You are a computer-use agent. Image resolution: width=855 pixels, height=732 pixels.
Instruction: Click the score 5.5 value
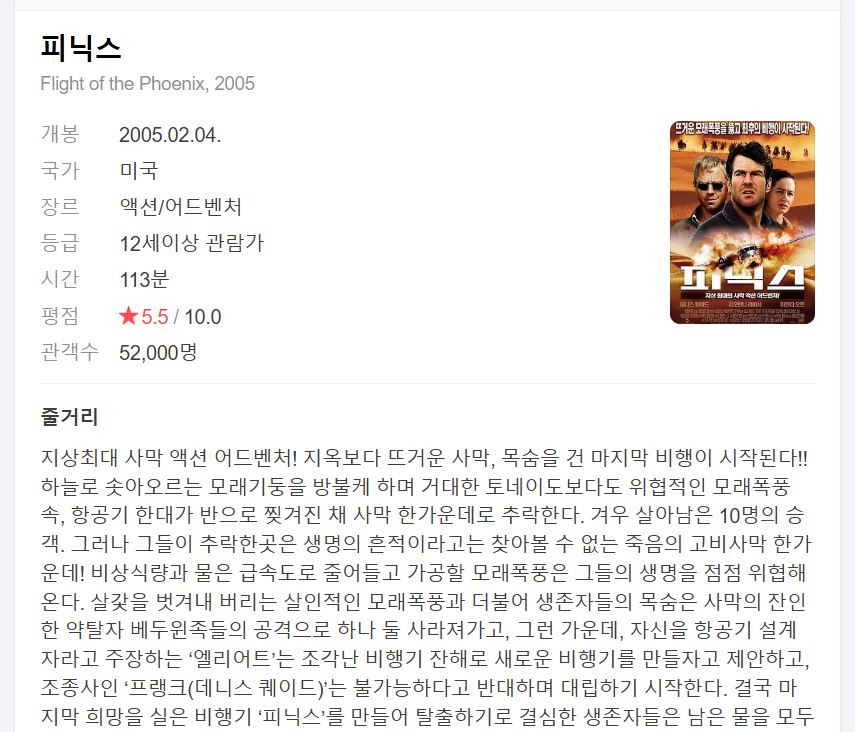click(155, 316)
